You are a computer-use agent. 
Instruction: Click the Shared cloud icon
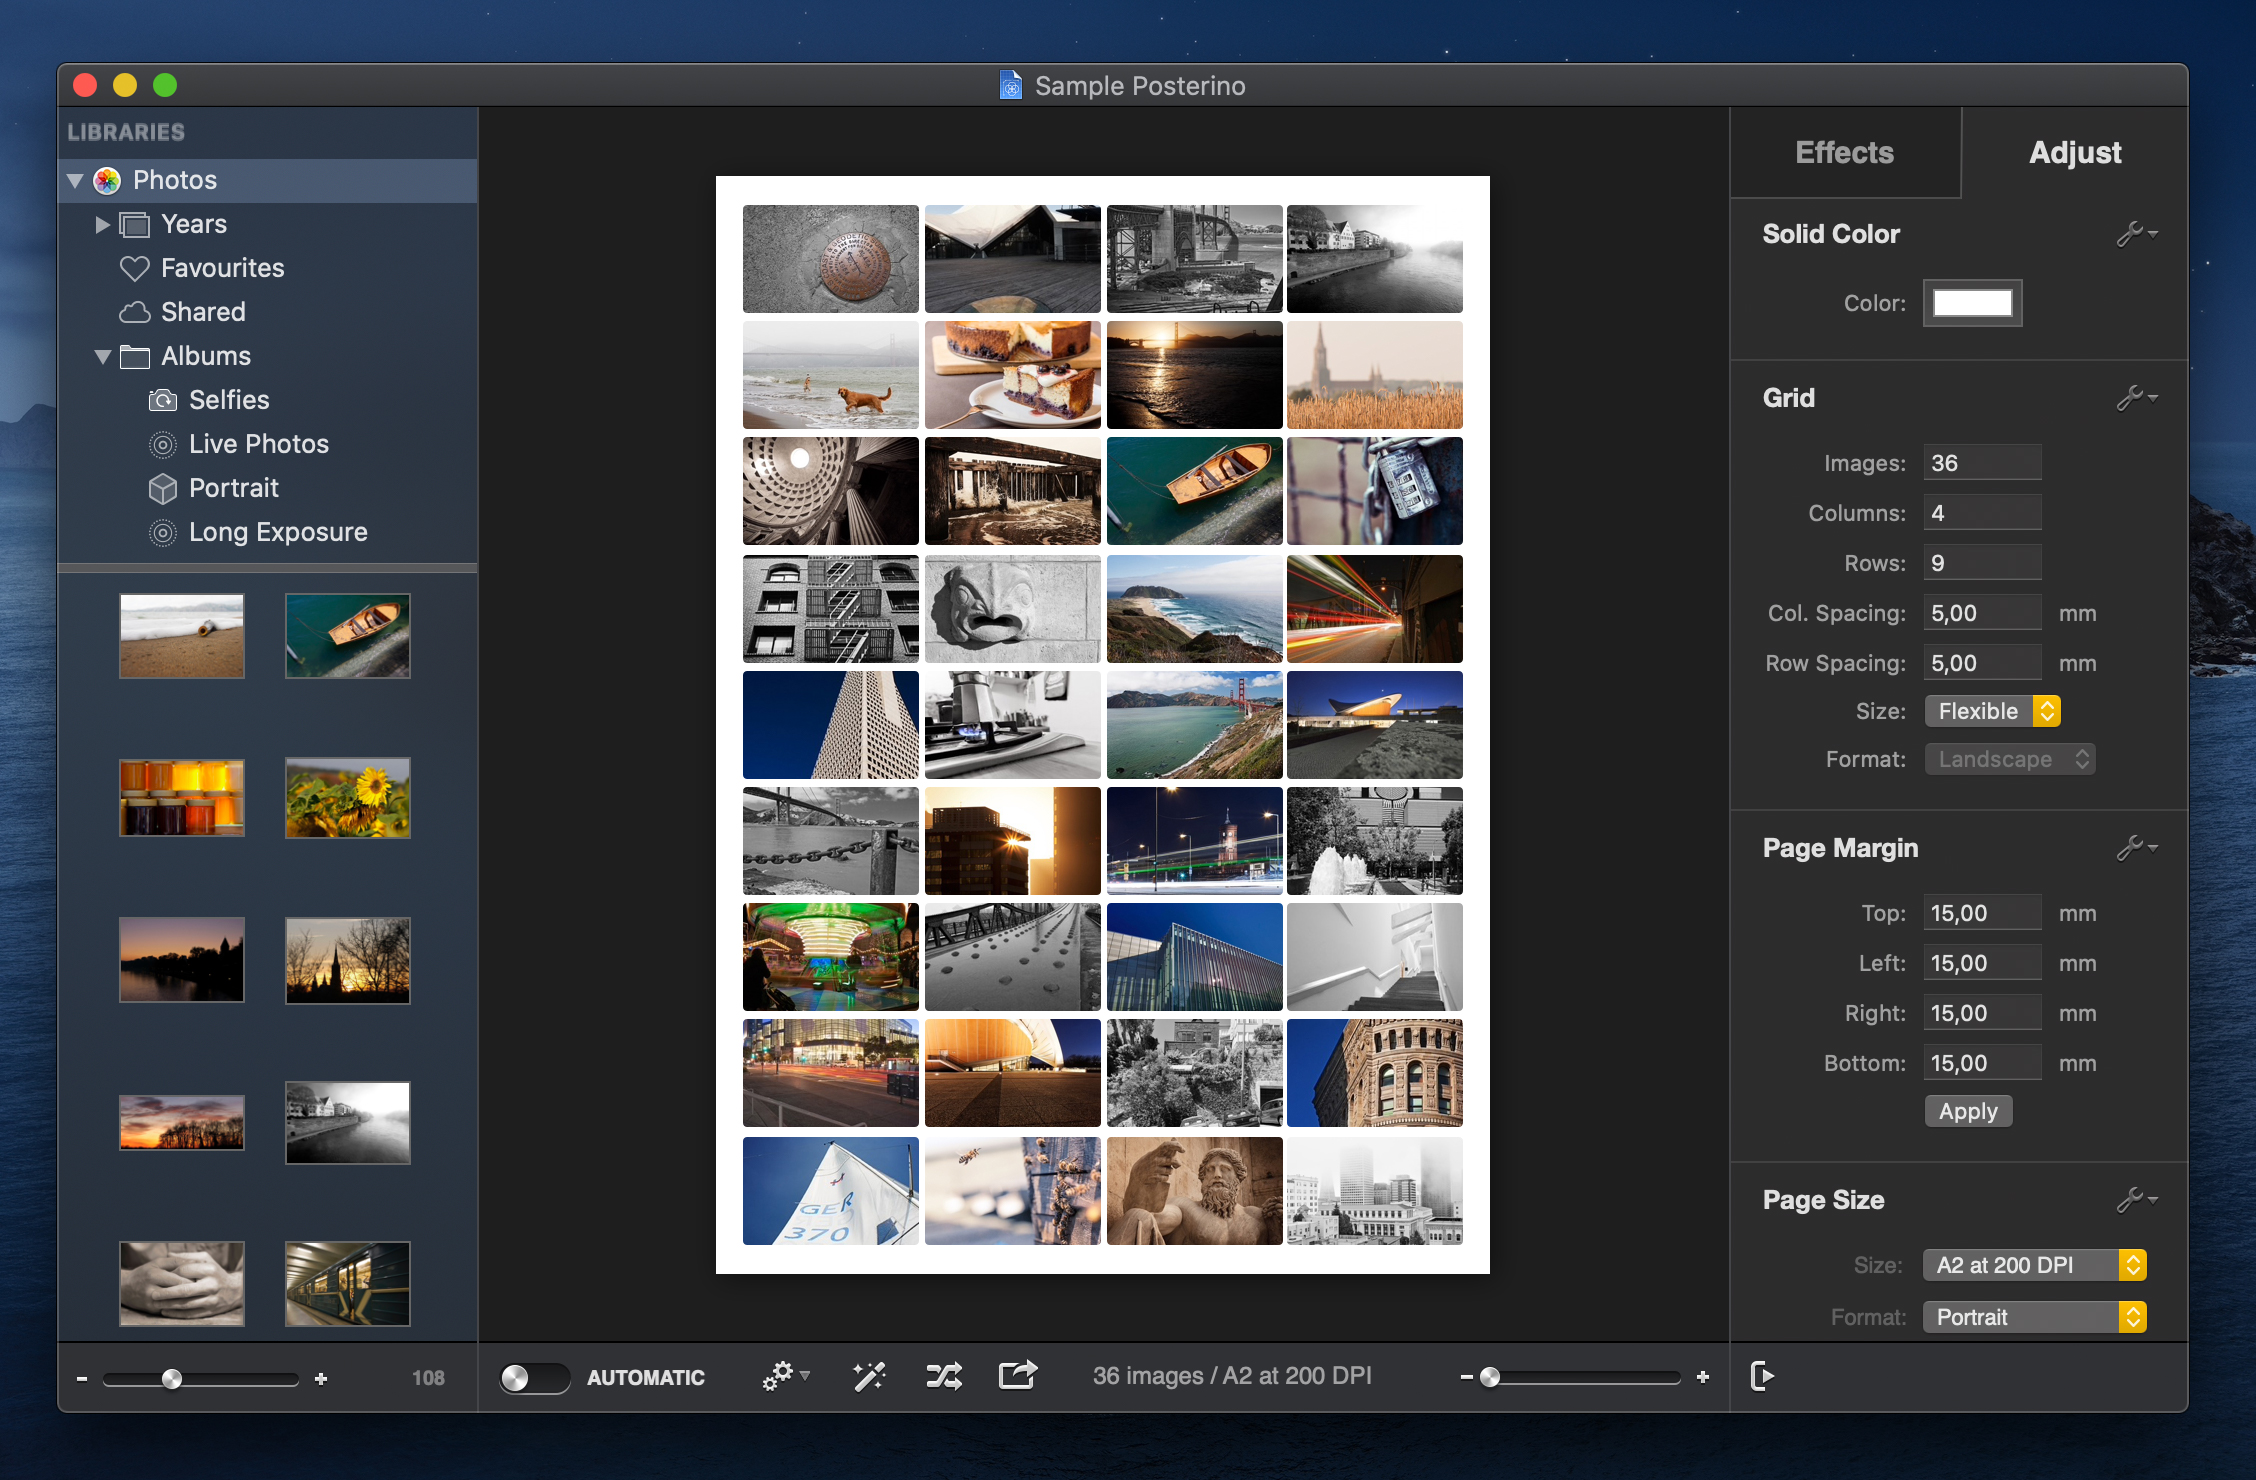(x=134, y=312)
